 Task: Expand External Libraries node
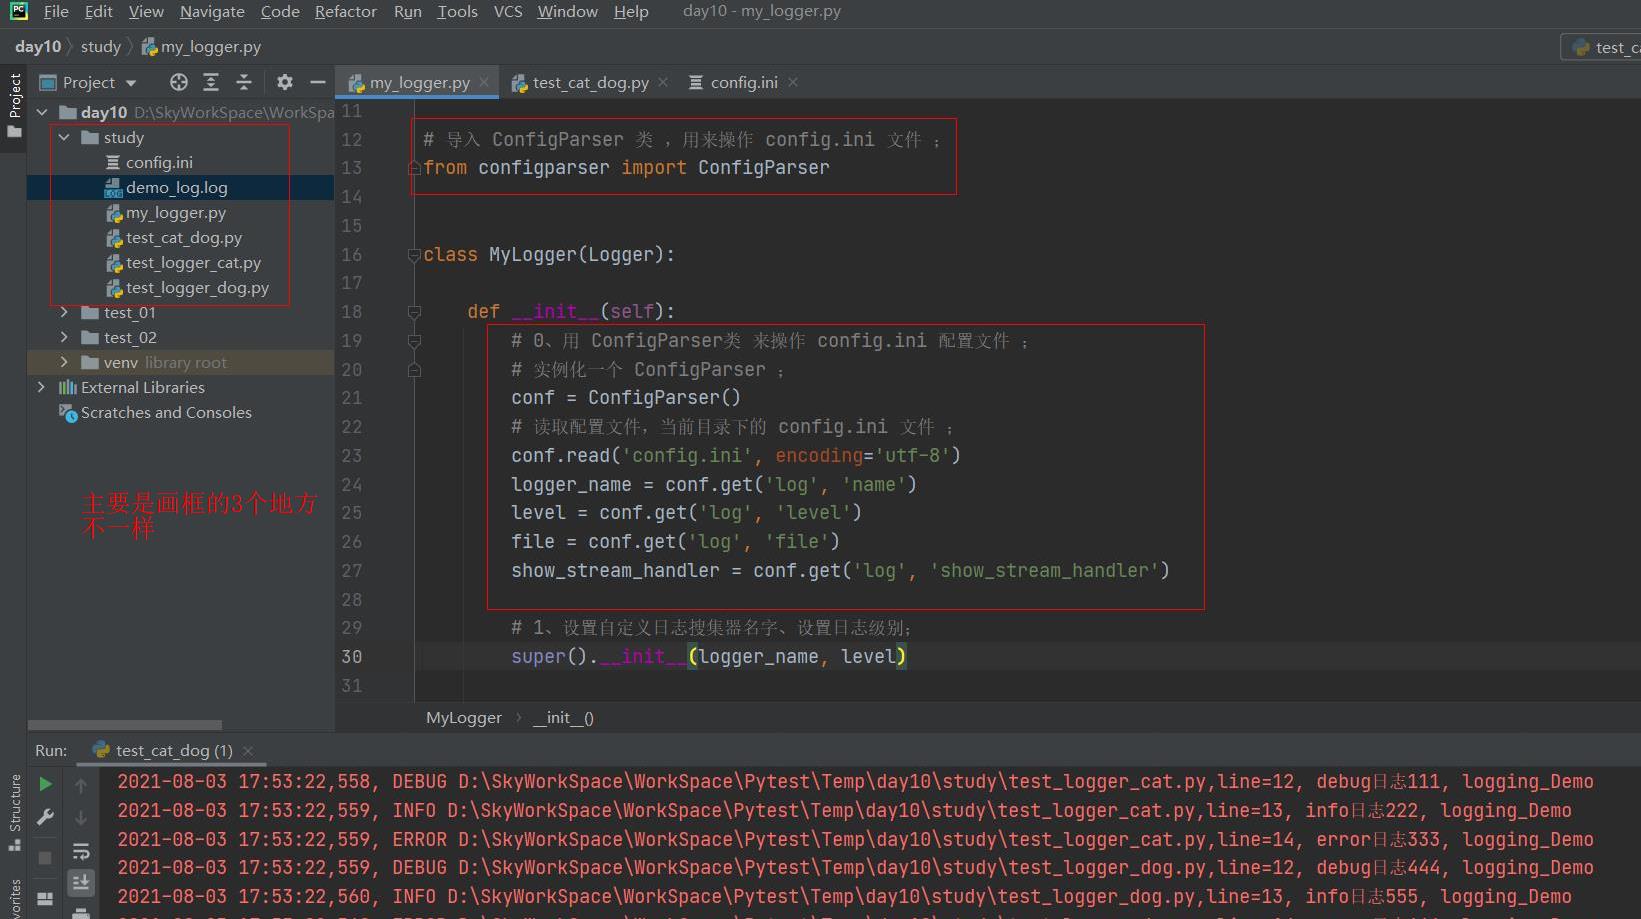41,387
